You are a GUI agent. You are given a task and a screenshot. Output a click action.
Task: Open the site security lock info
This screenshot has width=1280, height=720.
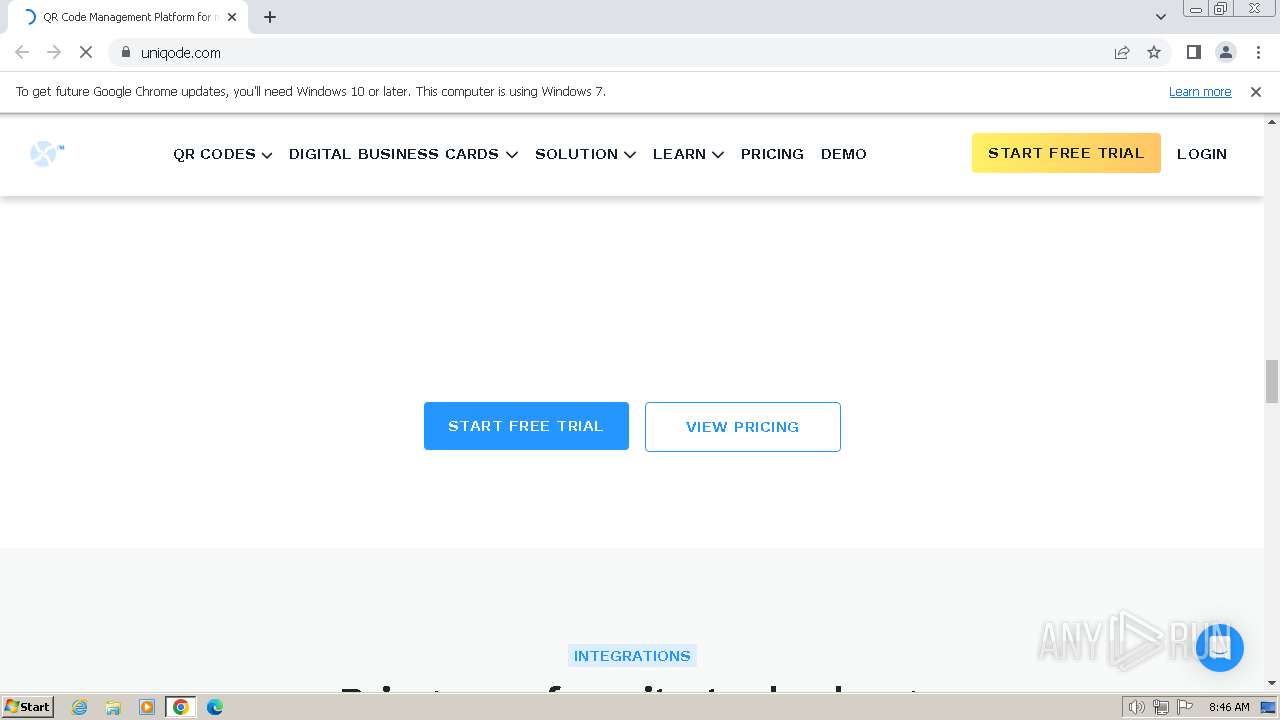click(125, 52)
